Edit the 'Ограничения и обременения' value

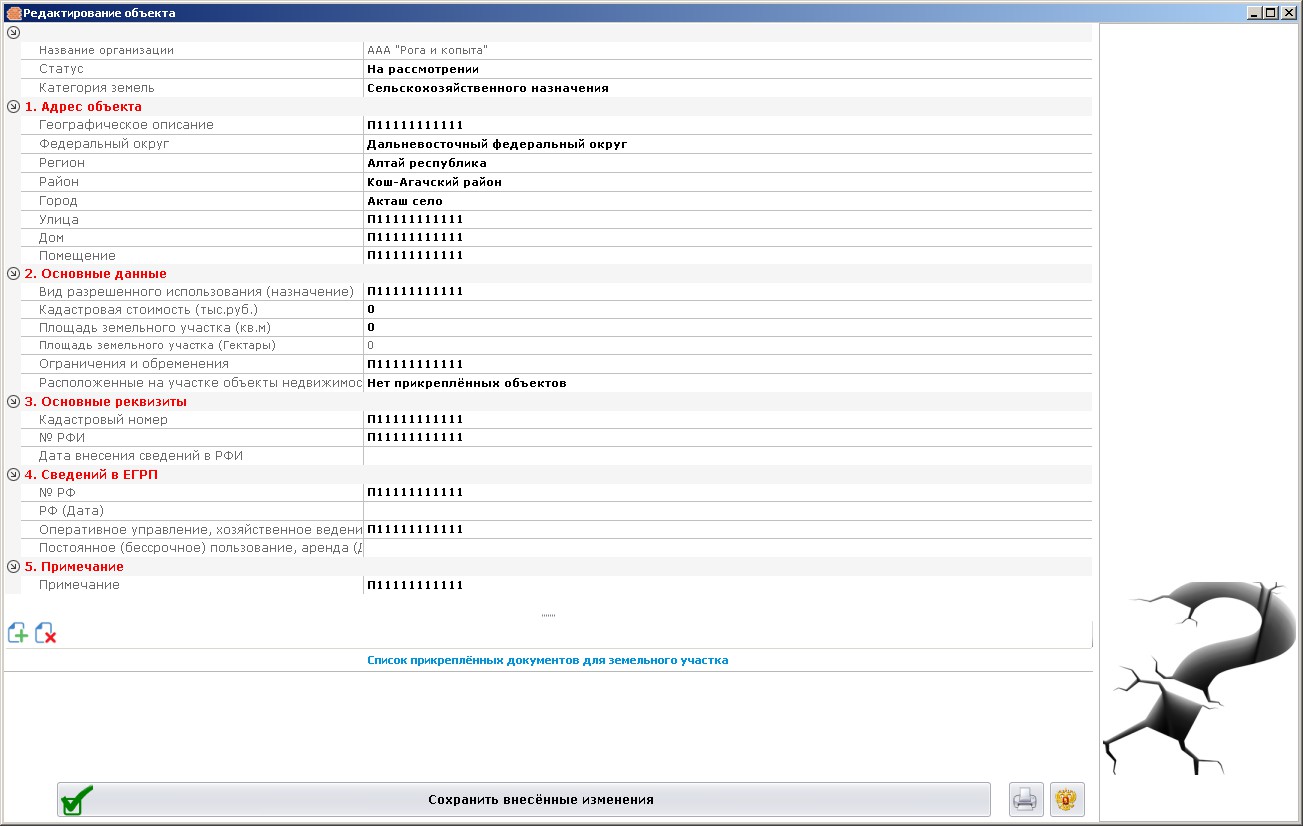(728, 364)
